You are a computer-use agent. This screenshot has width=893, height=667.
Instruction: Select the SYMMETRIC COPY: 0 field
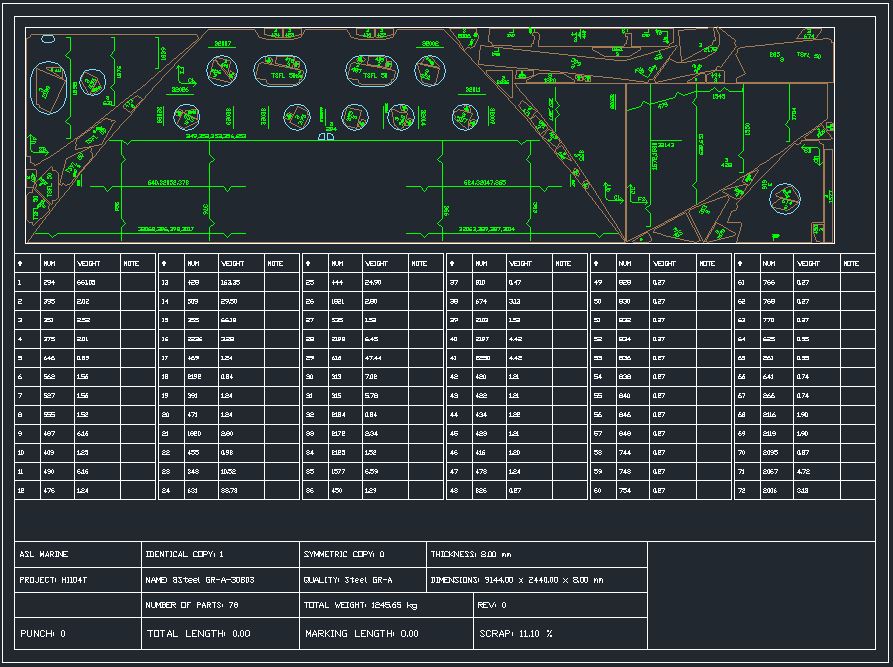344,554
